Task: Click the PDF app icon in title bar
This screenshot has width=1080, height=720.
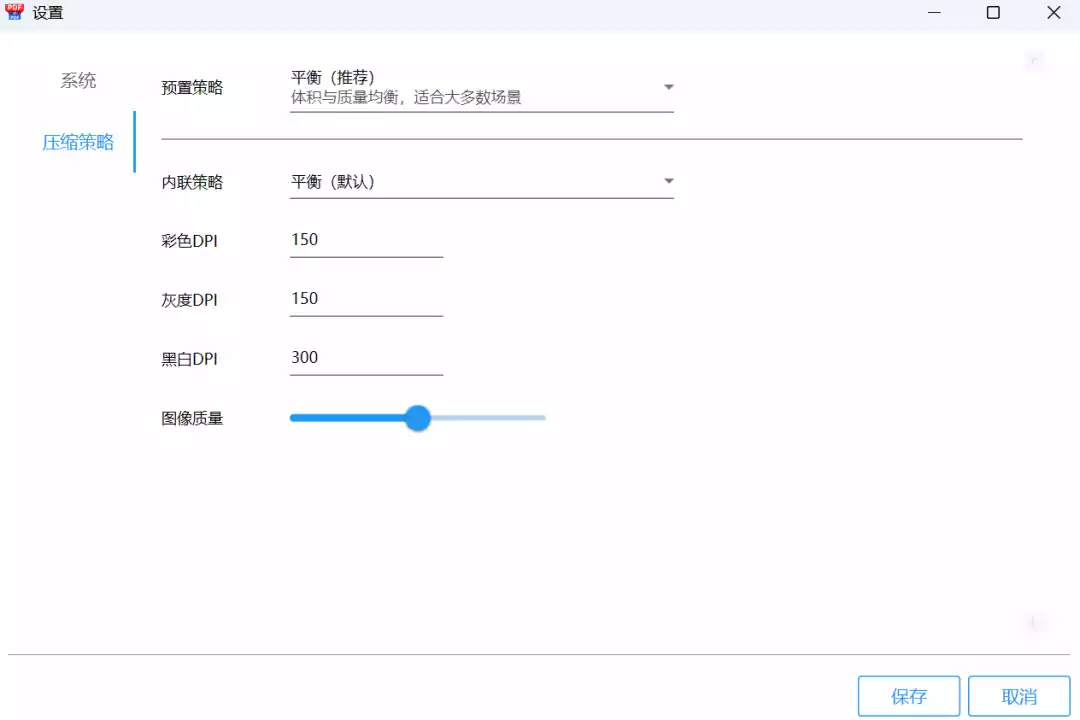Action: pyautogui.click(x=15, y=13)
